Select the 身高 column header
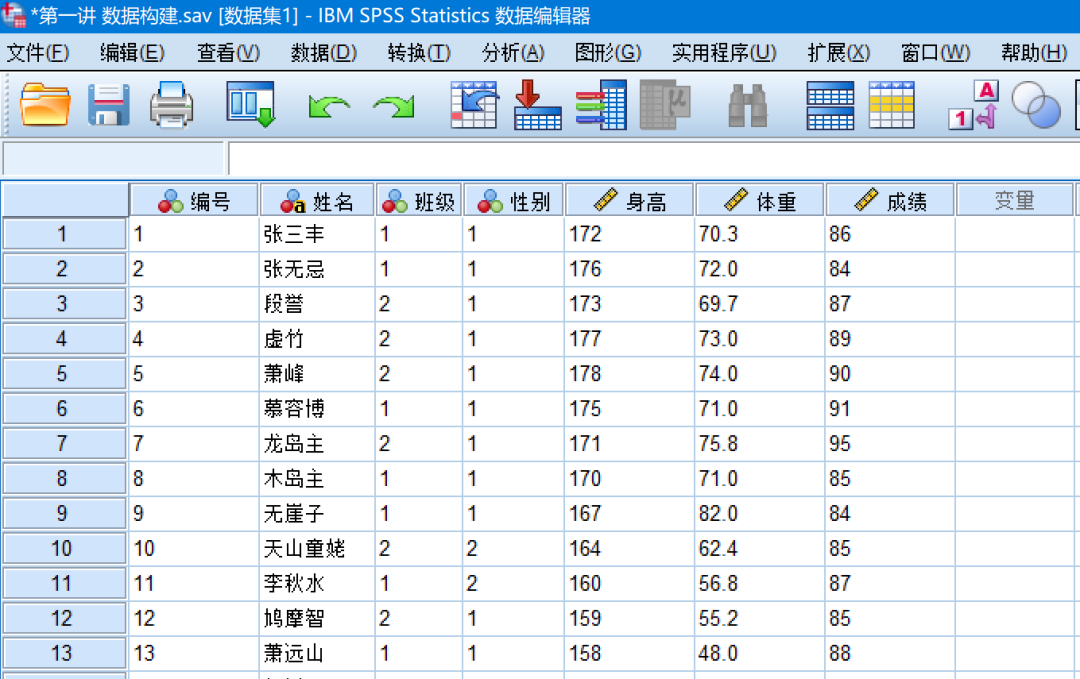 coord(630,200)
